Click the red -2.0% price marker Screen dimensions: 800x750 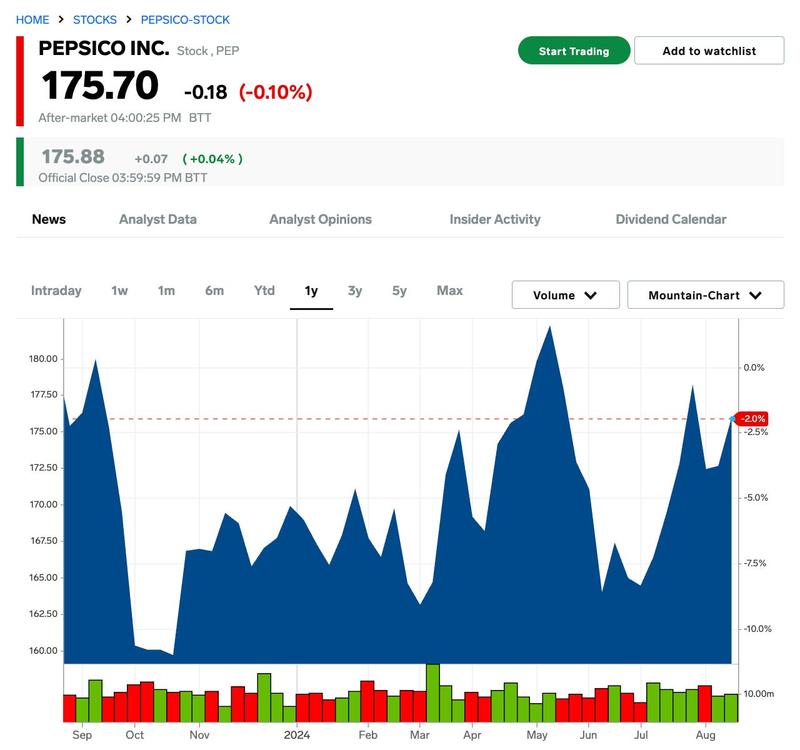(x=752, y=418)
